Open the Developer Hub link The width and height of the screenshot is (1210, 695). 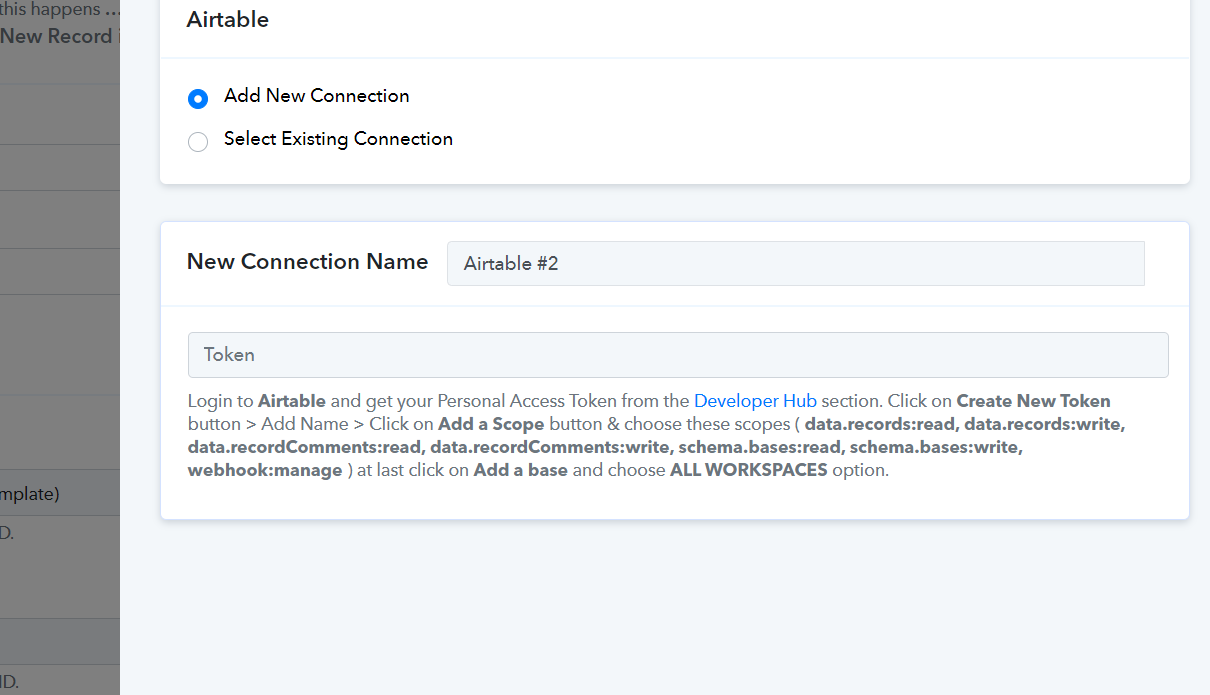click(755, 401)
